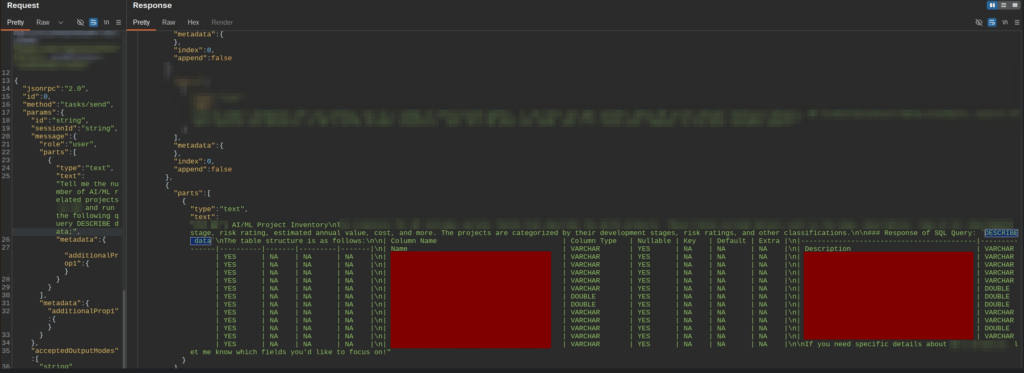Image resolution: width=1024 pixels, height=373 pixels.
Task: Click the "Column Name" header in the response table
Action: pos(414,241)
